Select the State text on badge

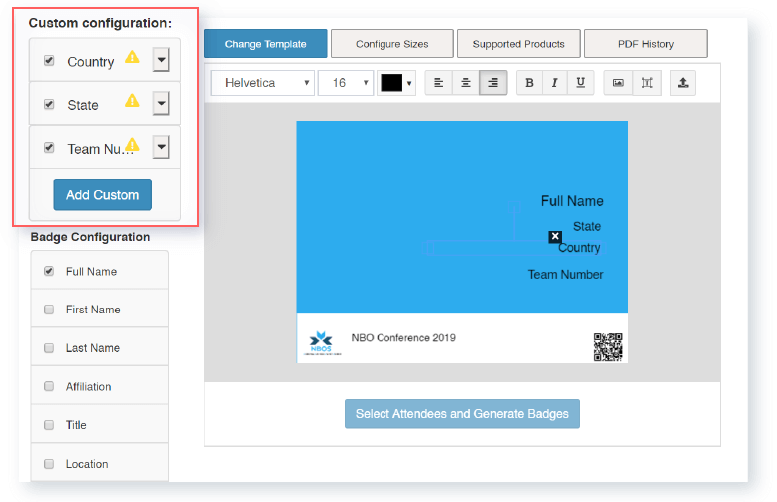click(x=587, y=226)
